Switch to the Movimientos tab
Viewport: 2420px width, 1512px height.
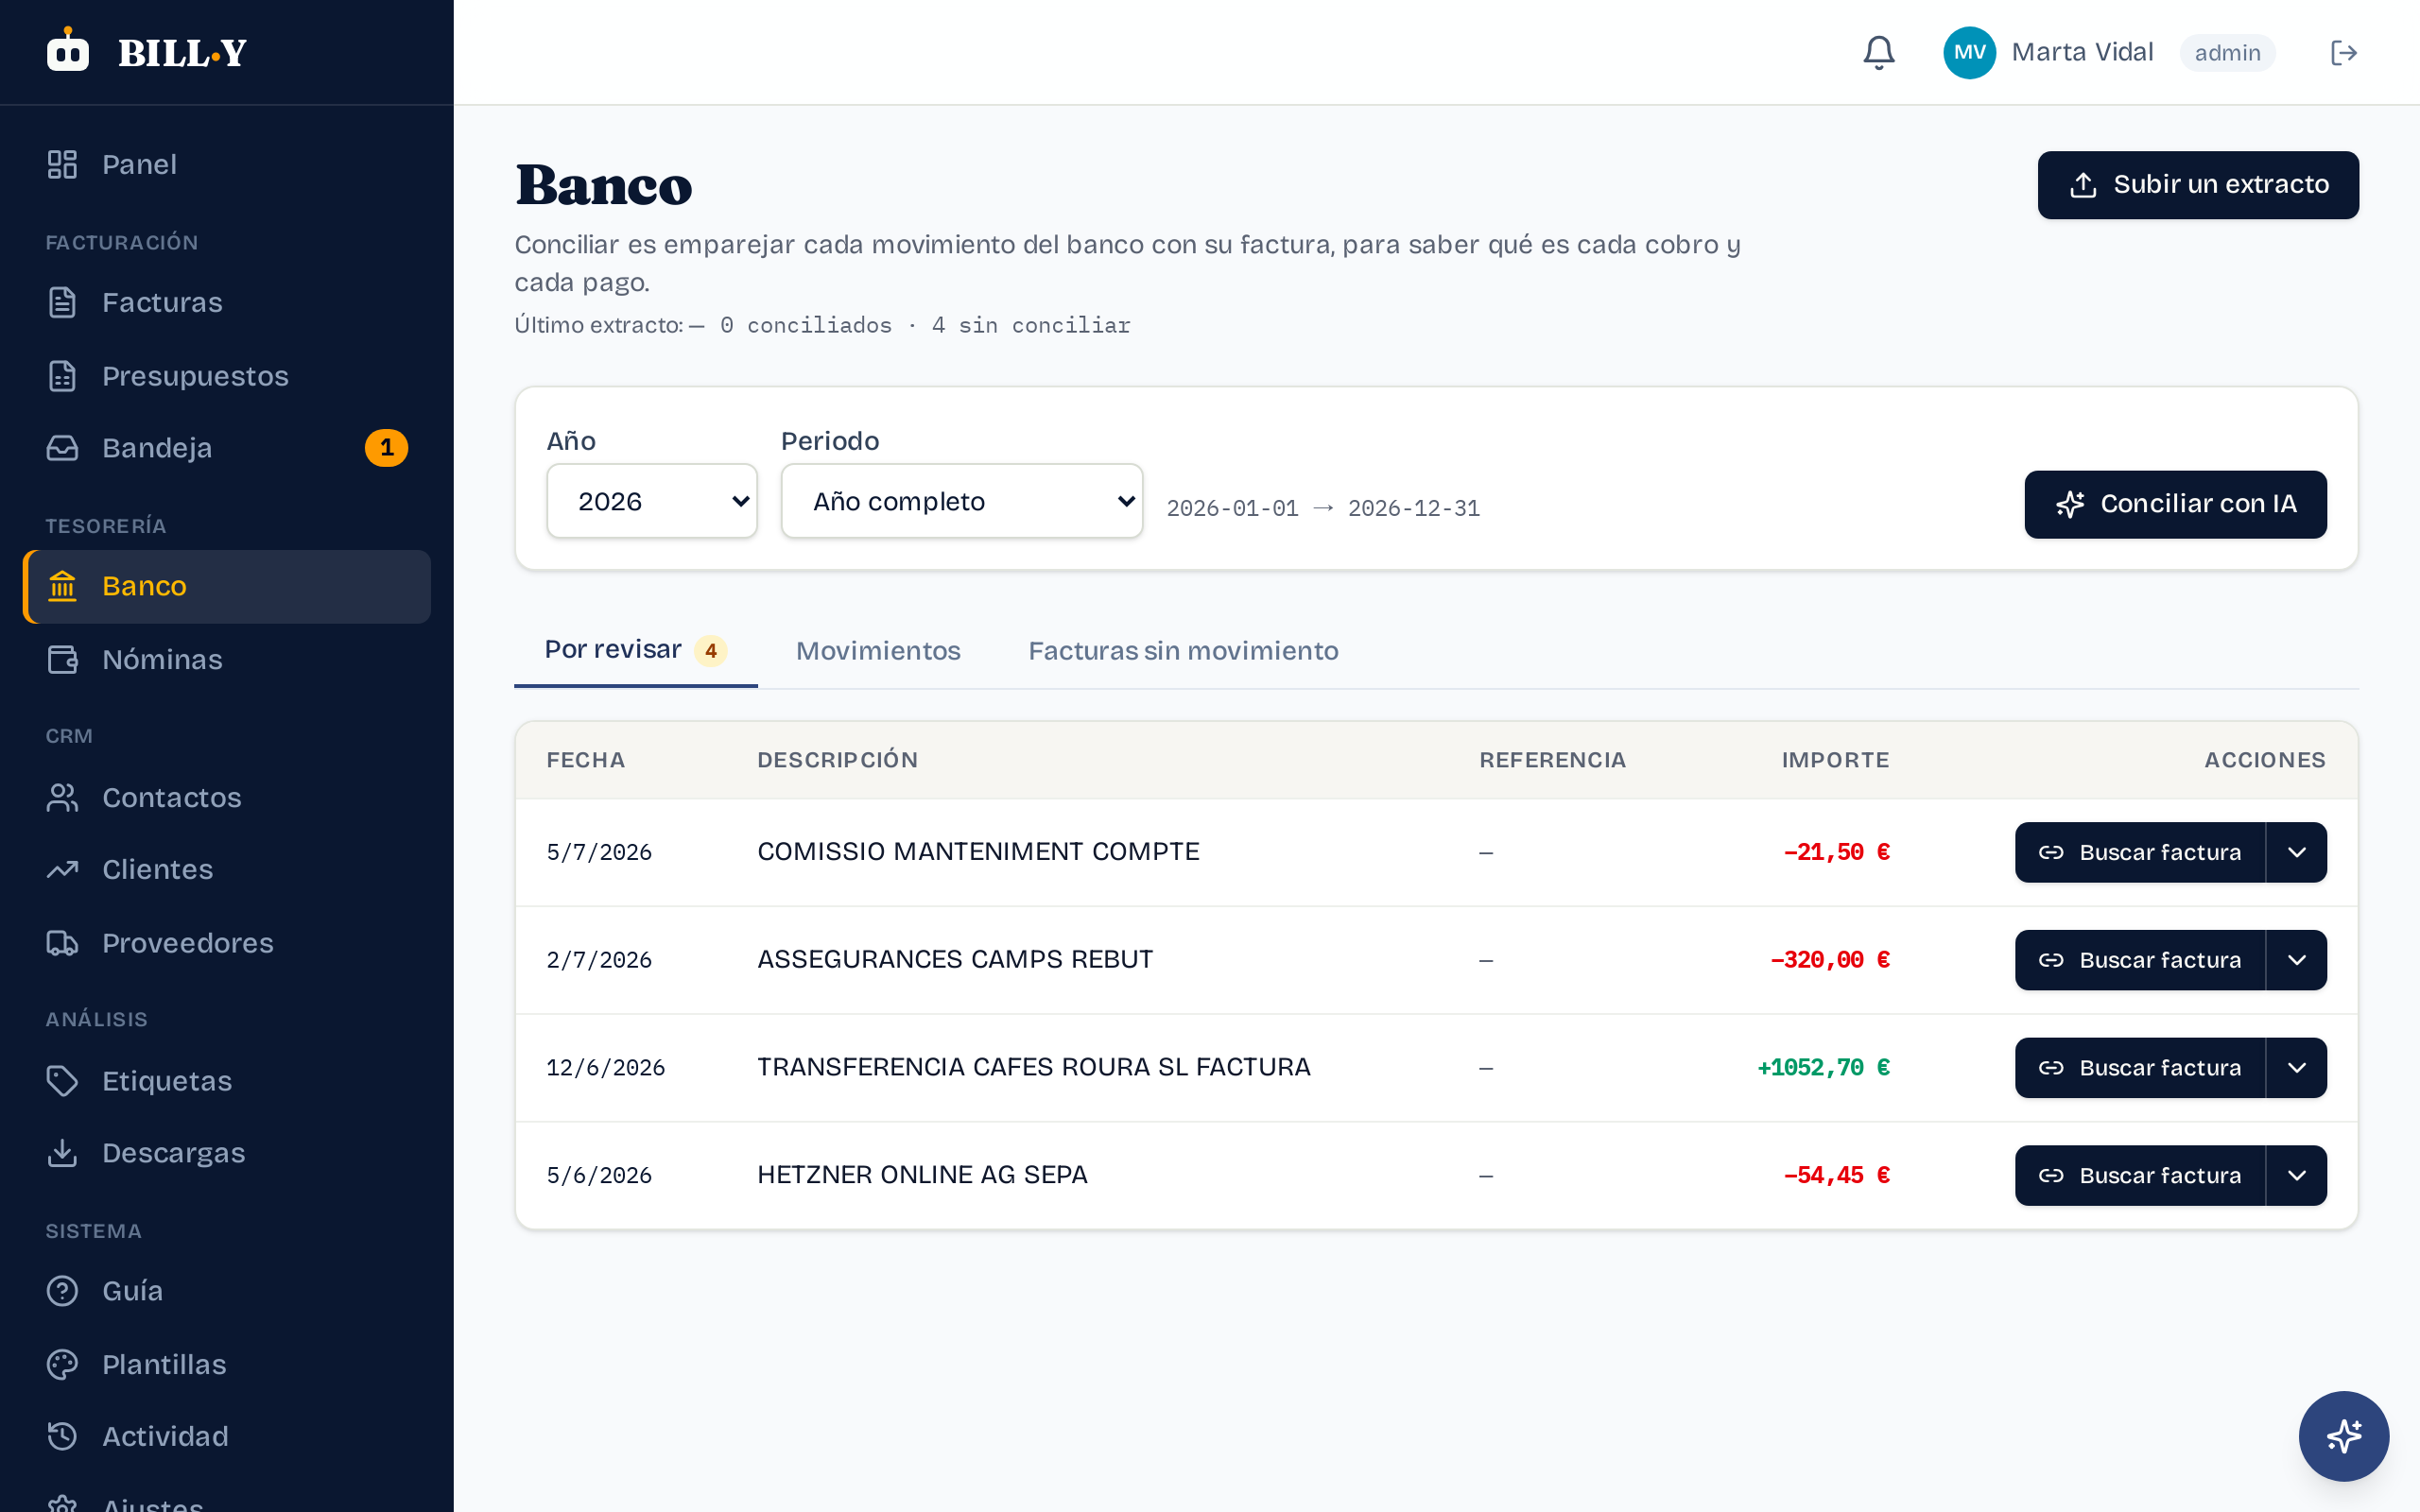click(x=878, y=651)
